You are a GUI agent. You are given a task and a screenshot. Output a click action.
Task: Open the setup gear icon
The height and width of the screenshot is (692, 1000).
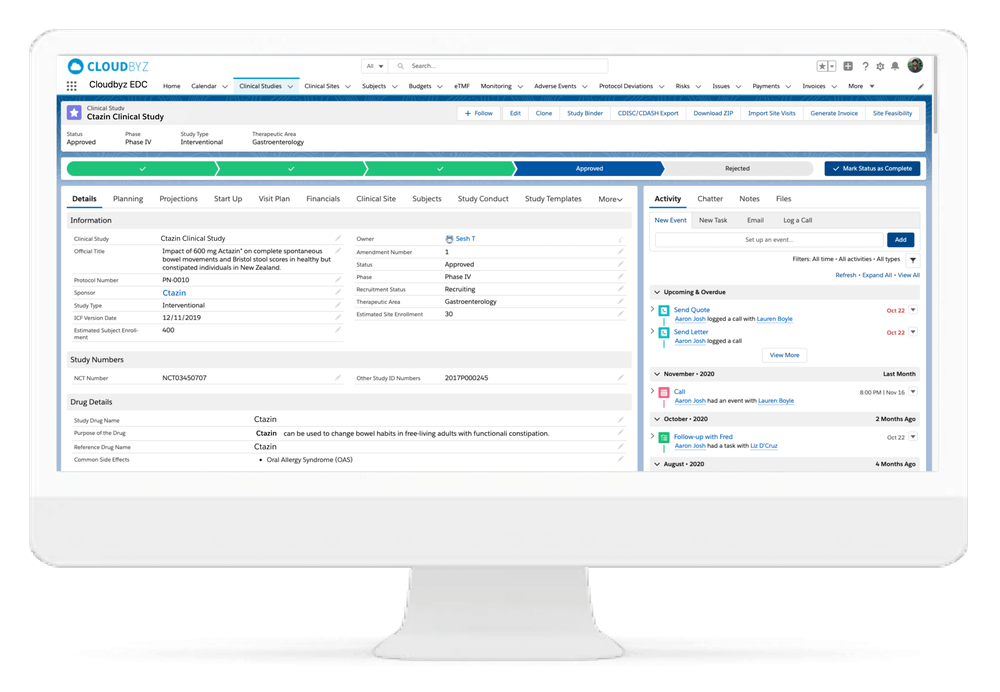pyautogui.click(x=880, y=66)
